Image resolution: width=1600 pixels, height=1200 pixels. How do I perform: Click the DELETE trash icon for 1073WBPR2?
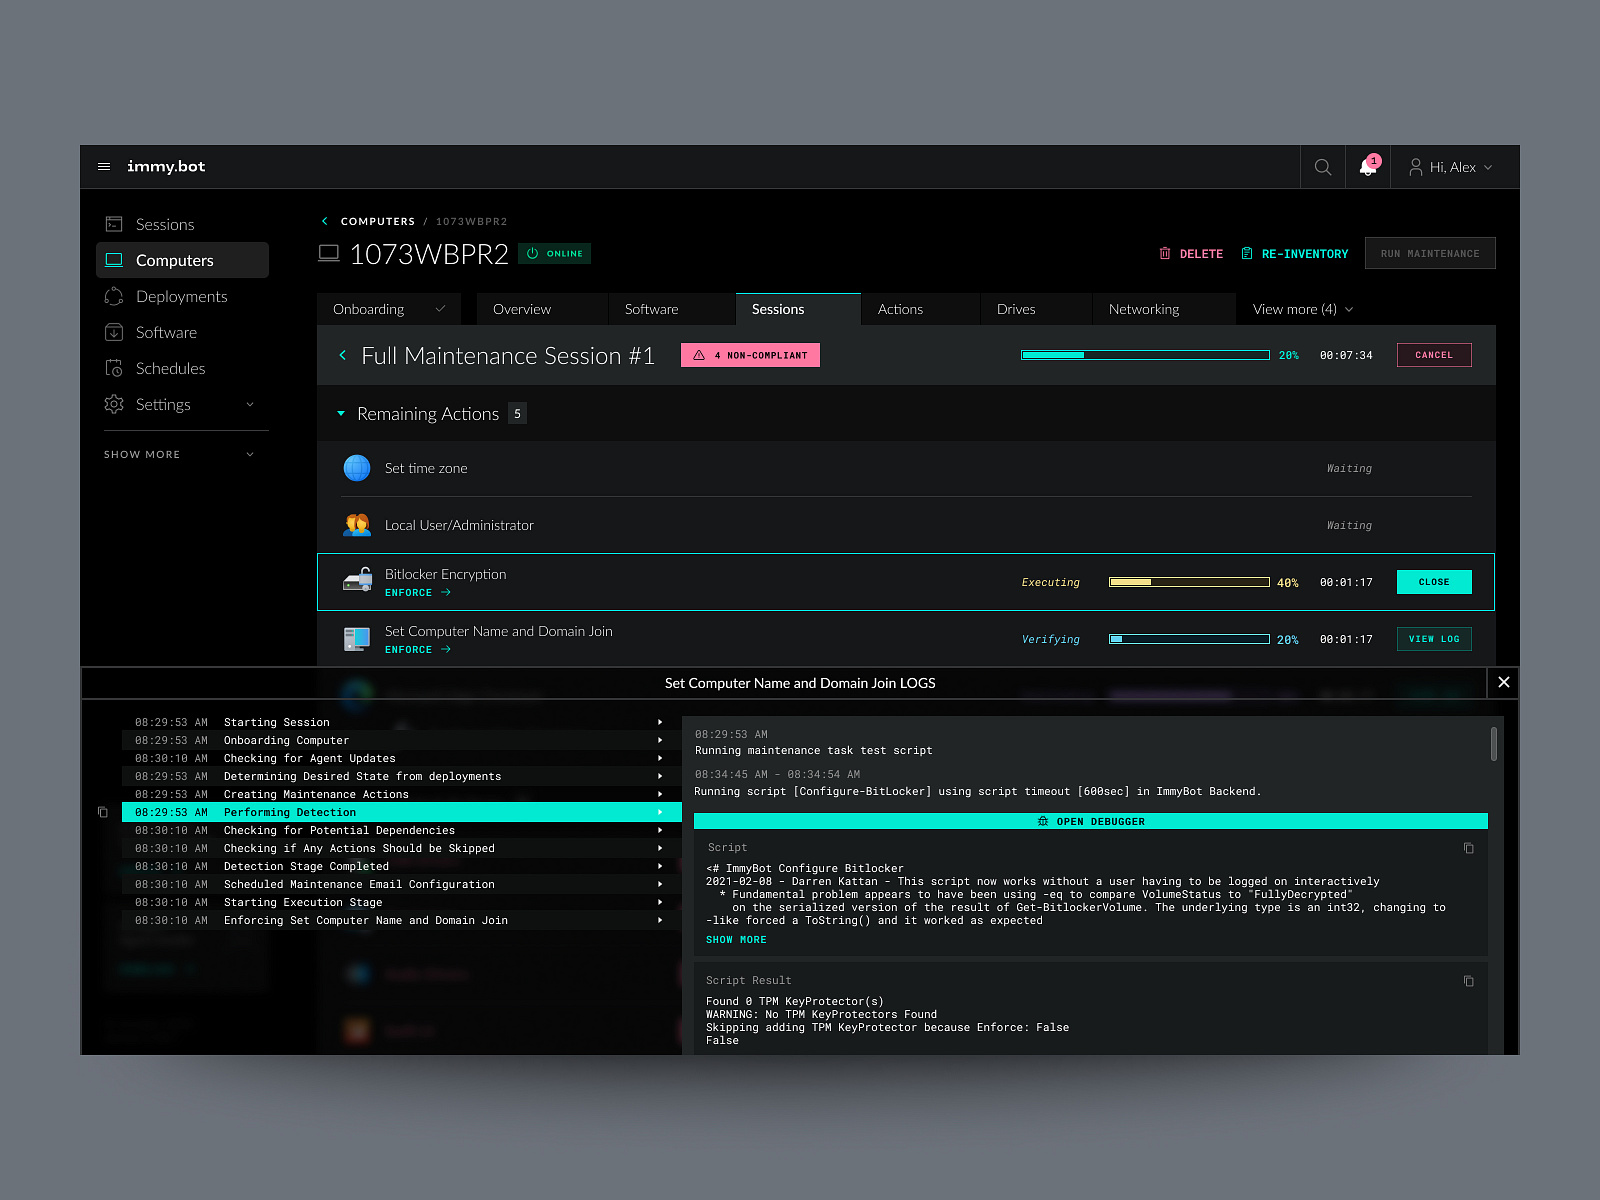(x=1163, y=253)
